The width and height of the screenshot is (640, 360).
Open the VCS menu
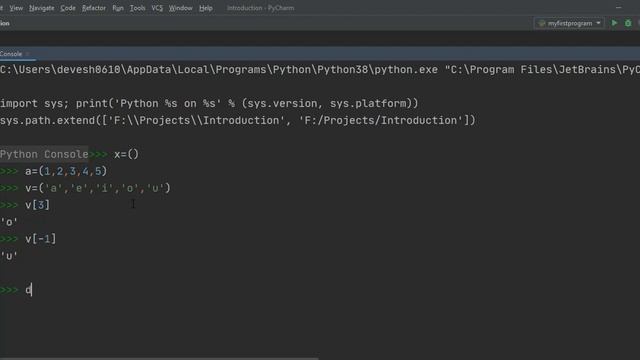(x=157, y=8)
